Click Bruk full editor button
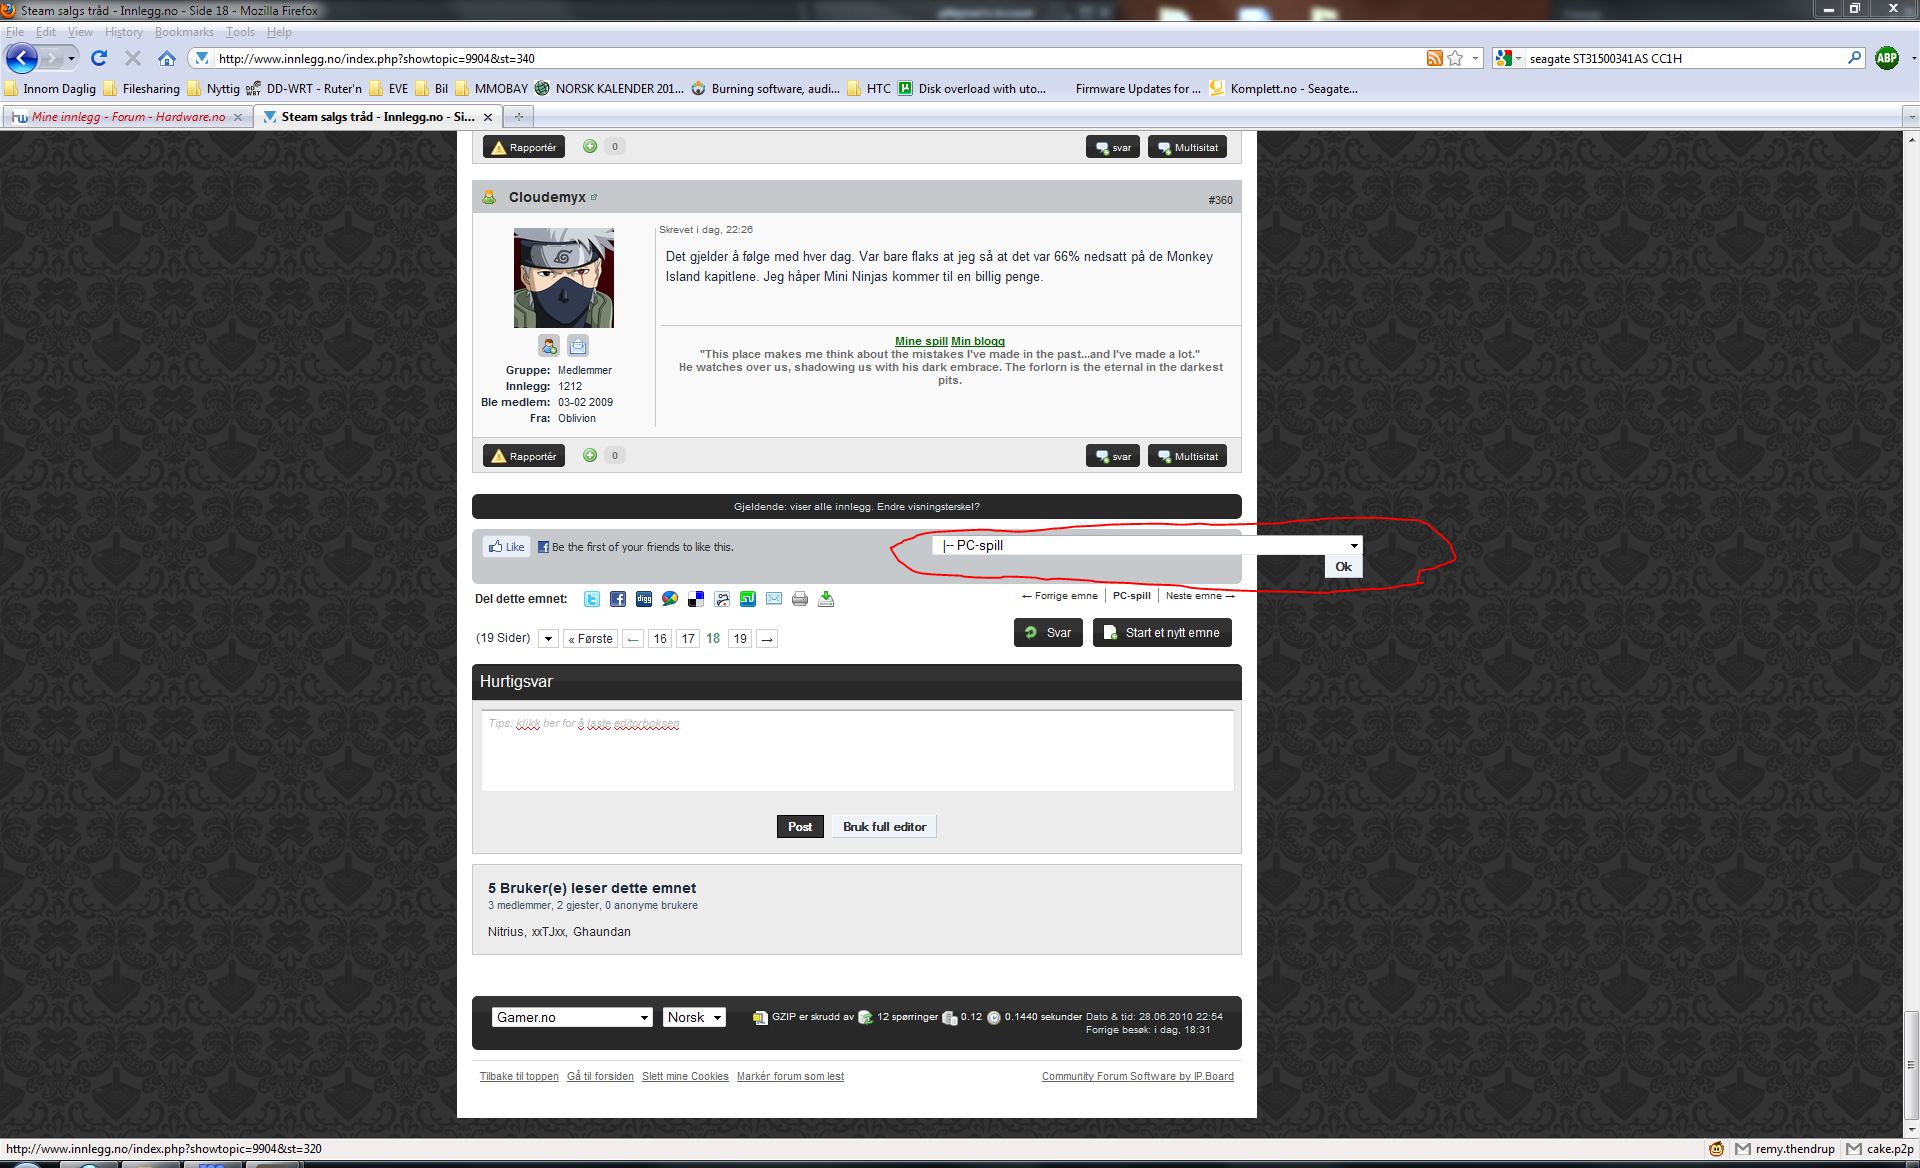The width and height of the screenshot is (1920, 1168). (884, 826)
